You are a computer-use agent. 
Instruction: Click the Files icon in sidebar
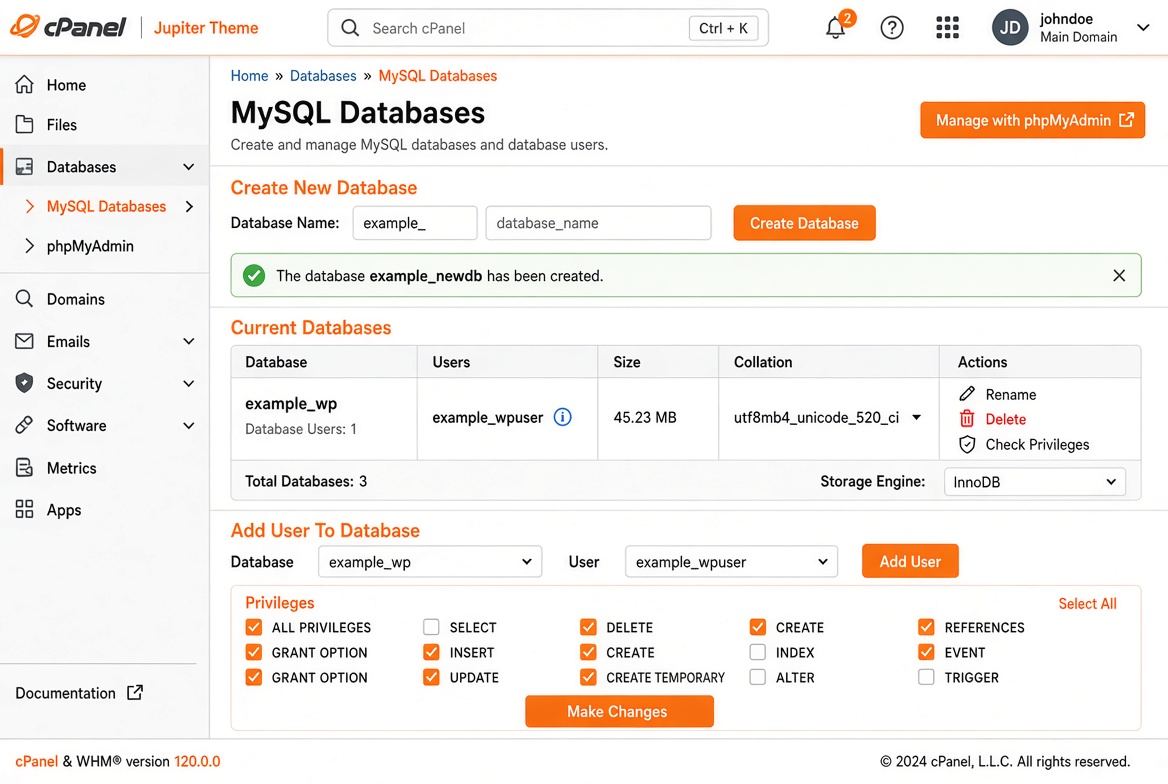[x=25, y=124]
